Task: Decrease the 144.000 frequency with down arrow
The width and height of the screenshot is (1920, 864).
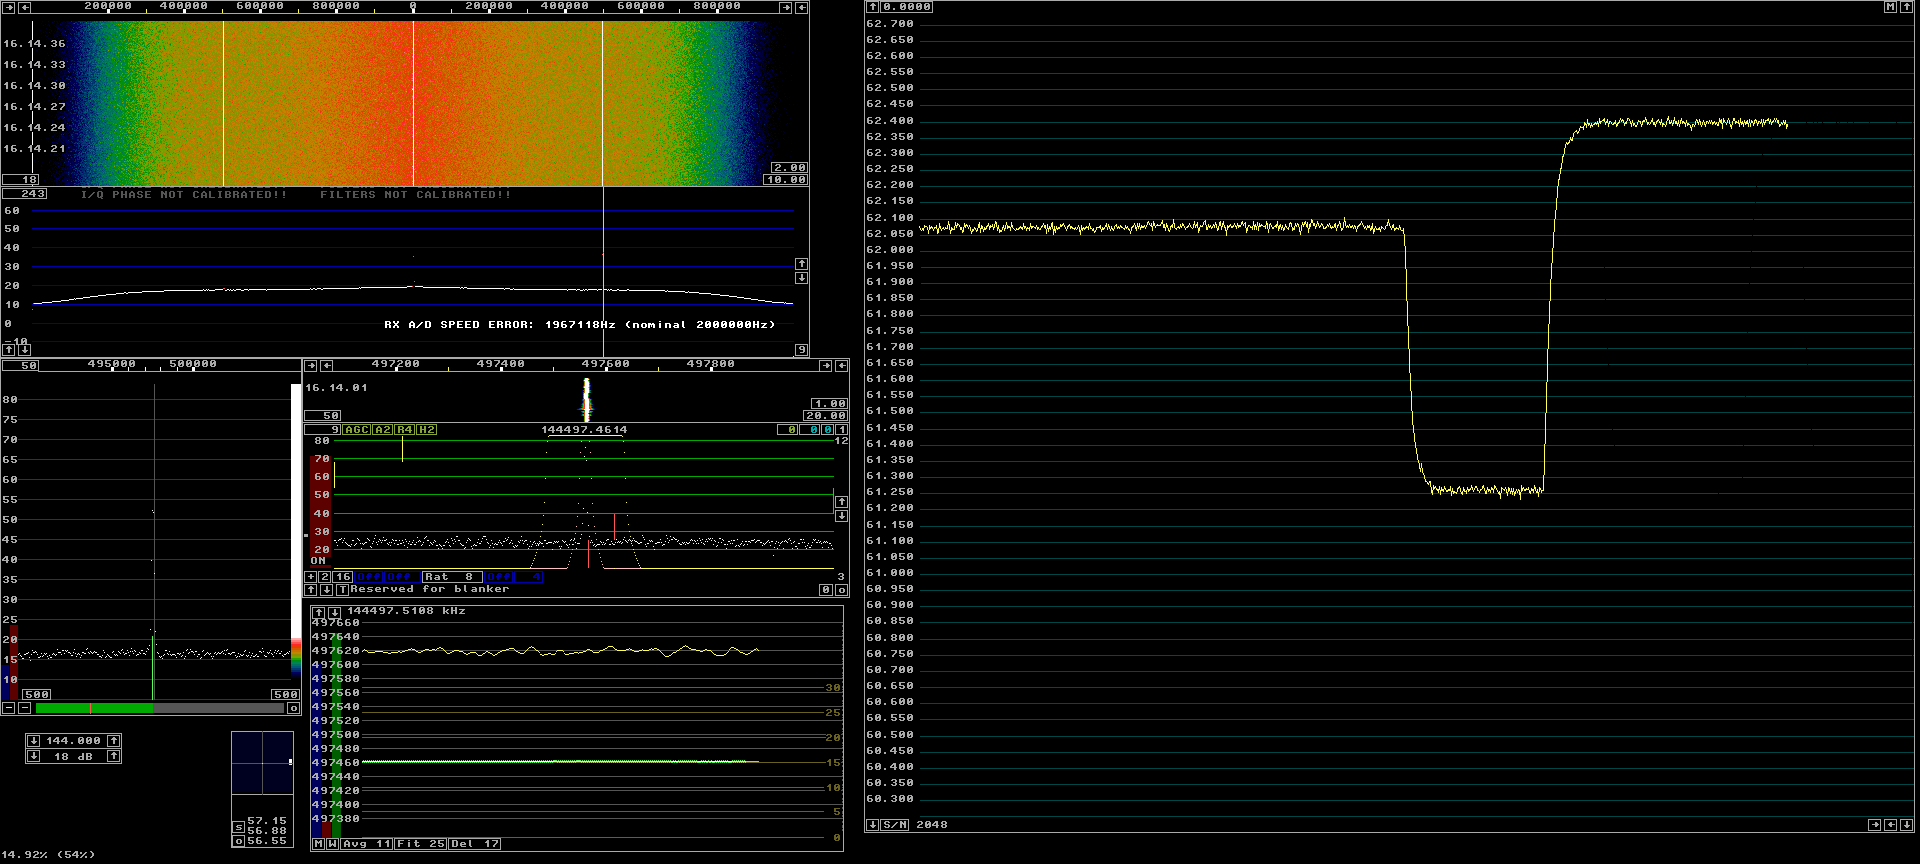Action: [x=34, y=741]
